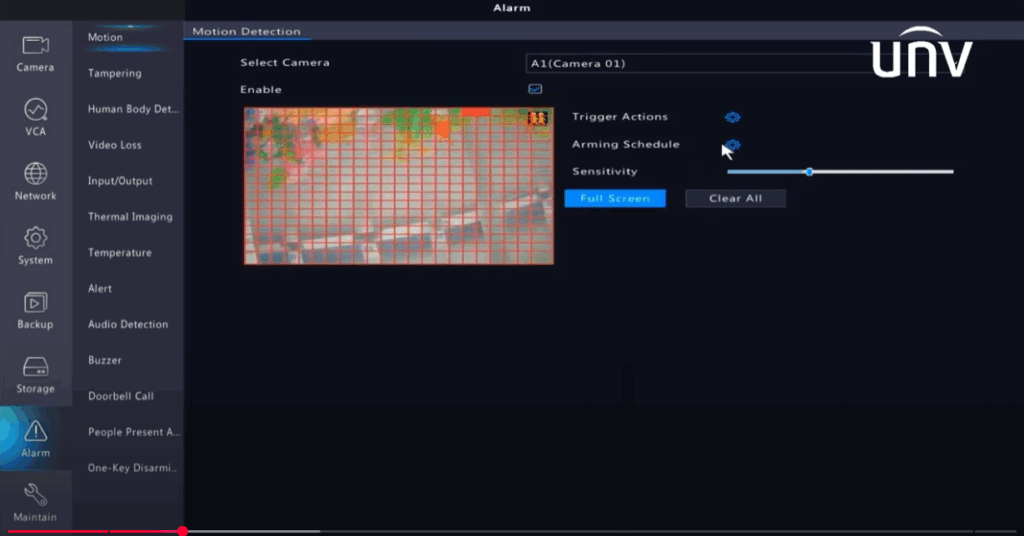Image resolution: width=1024 pixels, height=536 pixels.
Task: Click the Trigger Actions gear icon
Action: pyautogui.click(x=732, y=117)
